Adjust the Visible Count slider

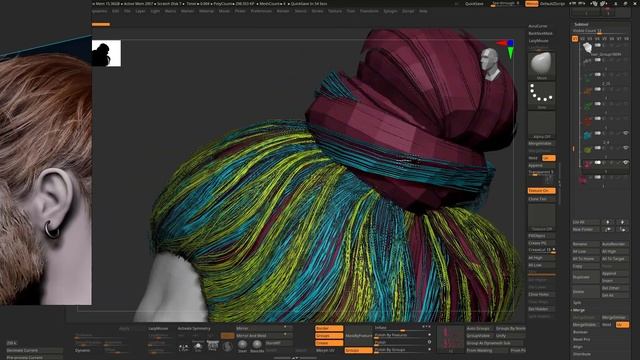[x=600, y=31]
